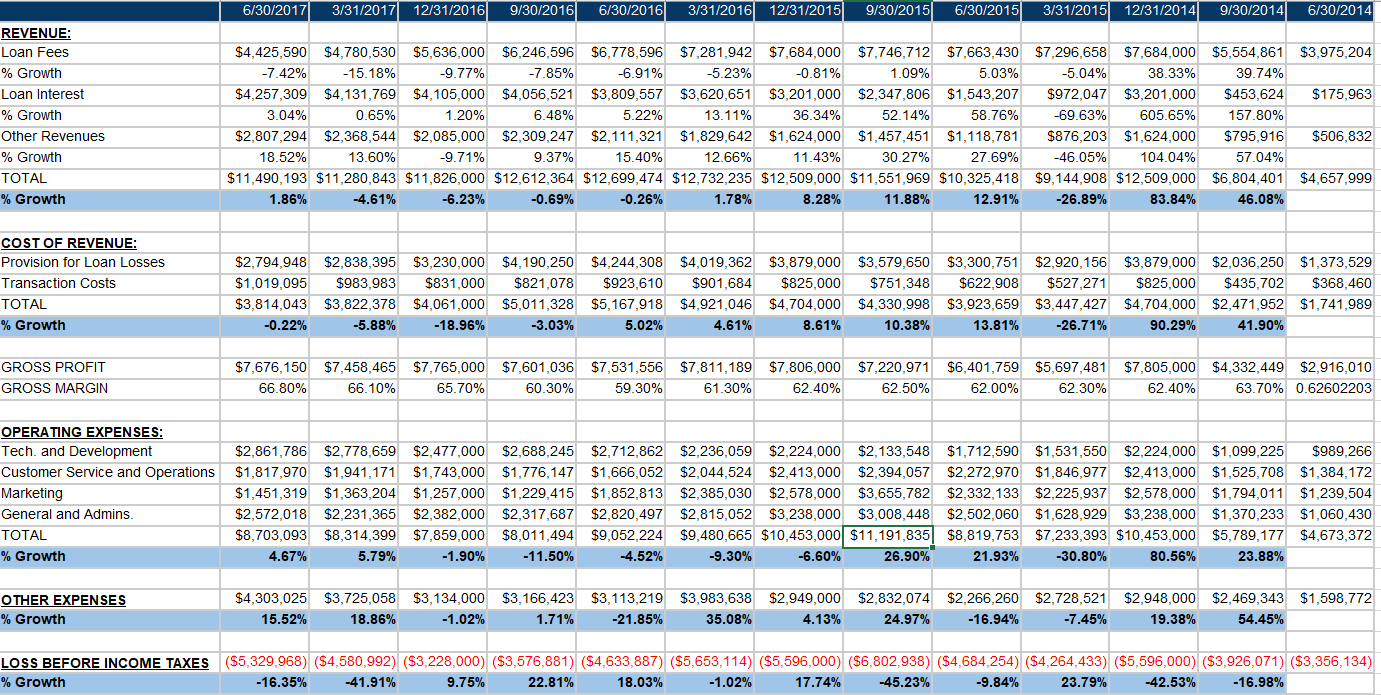The height and width of the screenshot is (695, 1381).
Task: Select the revenue total $11,490,193 cell
Action: pos(264,178)
